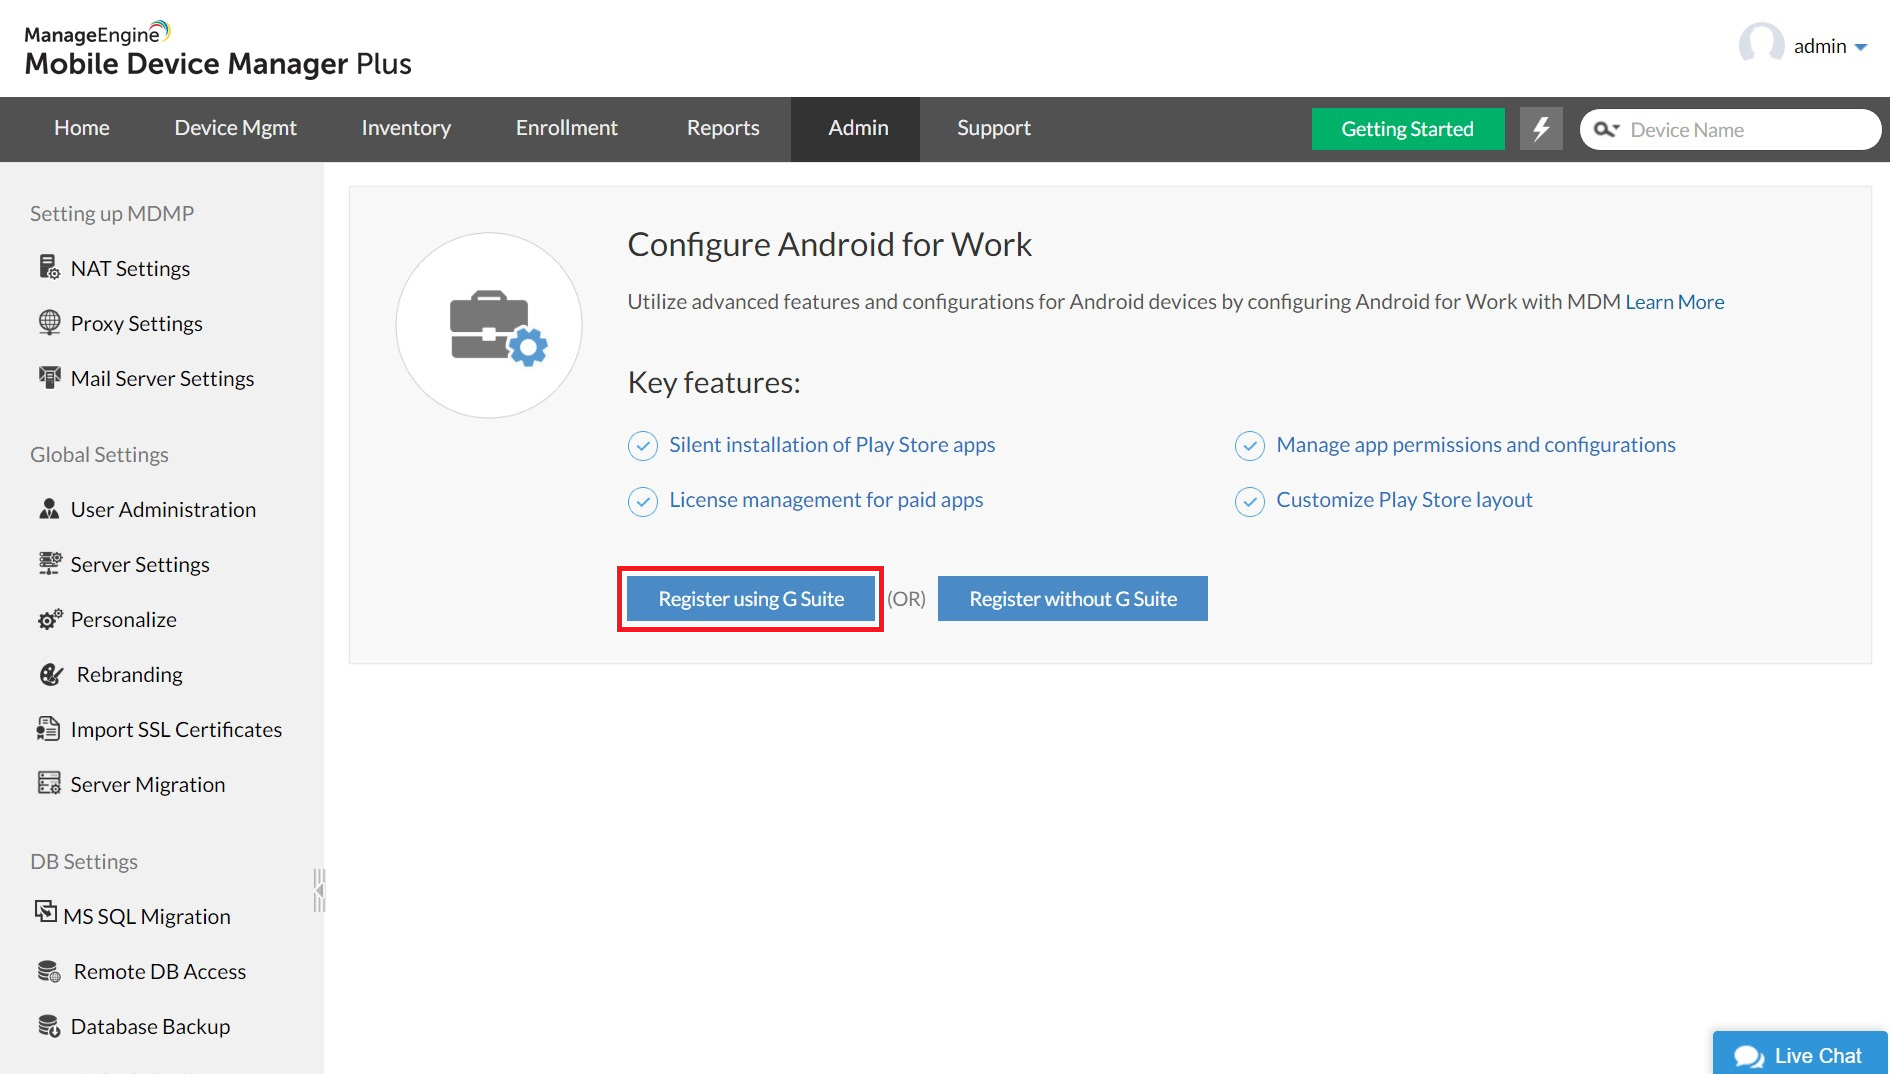Open Server Settings
This screenshot has height=1074, width=1890.
pos(140,564)
